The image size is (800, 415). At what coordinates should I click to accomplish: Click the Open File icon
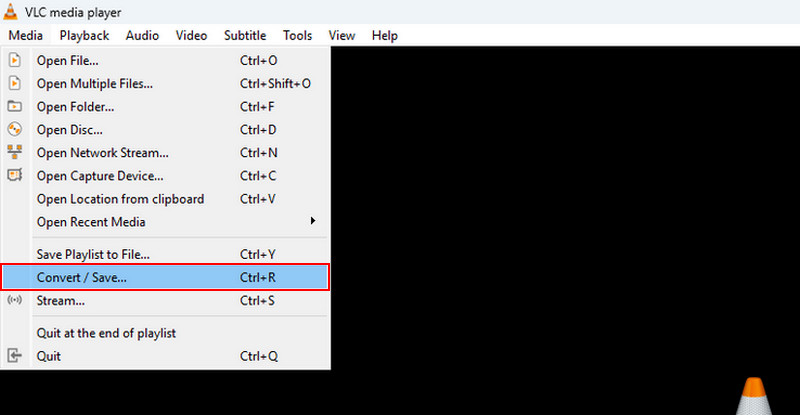[x=14, y=60]
